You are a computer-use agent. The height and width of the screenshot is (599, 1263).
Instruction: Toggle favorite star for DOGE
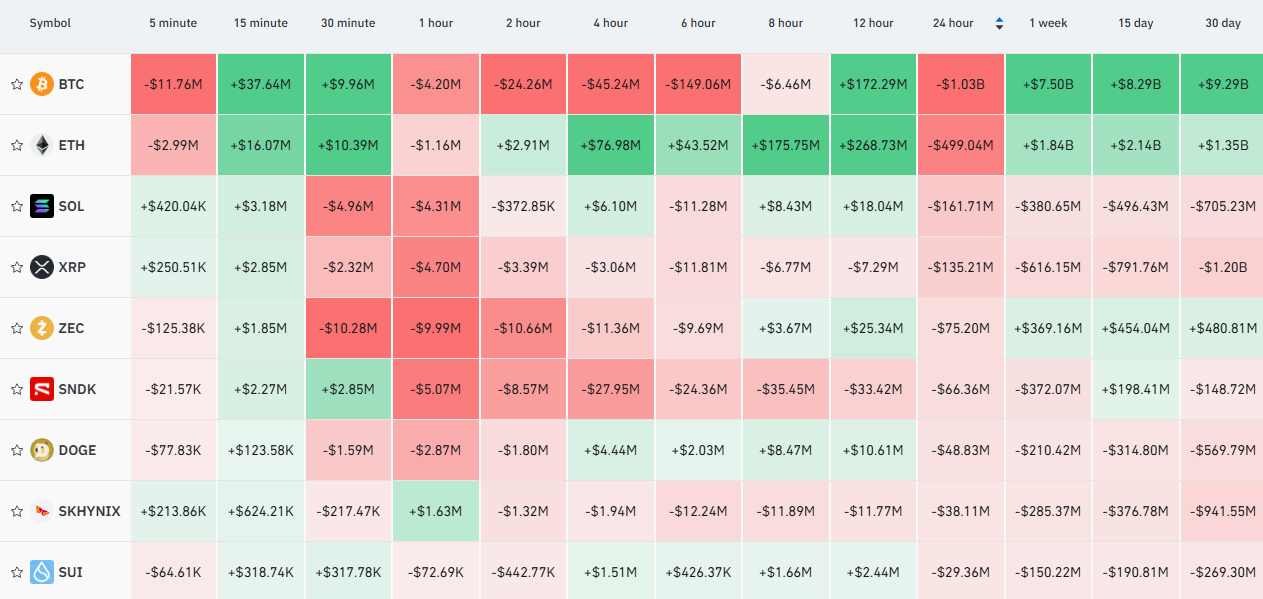pos(17,451)
